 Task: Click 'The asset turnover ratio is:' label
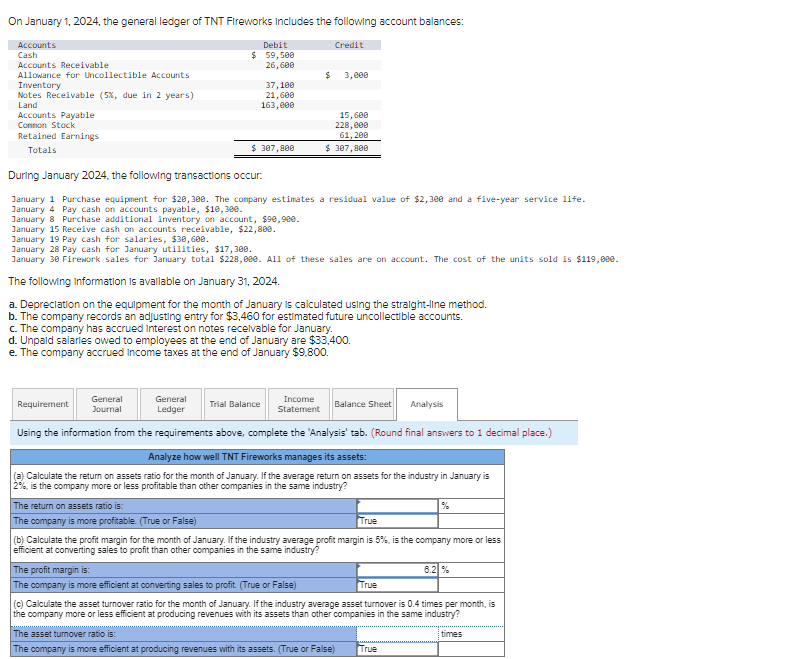(x=64, y=634)
